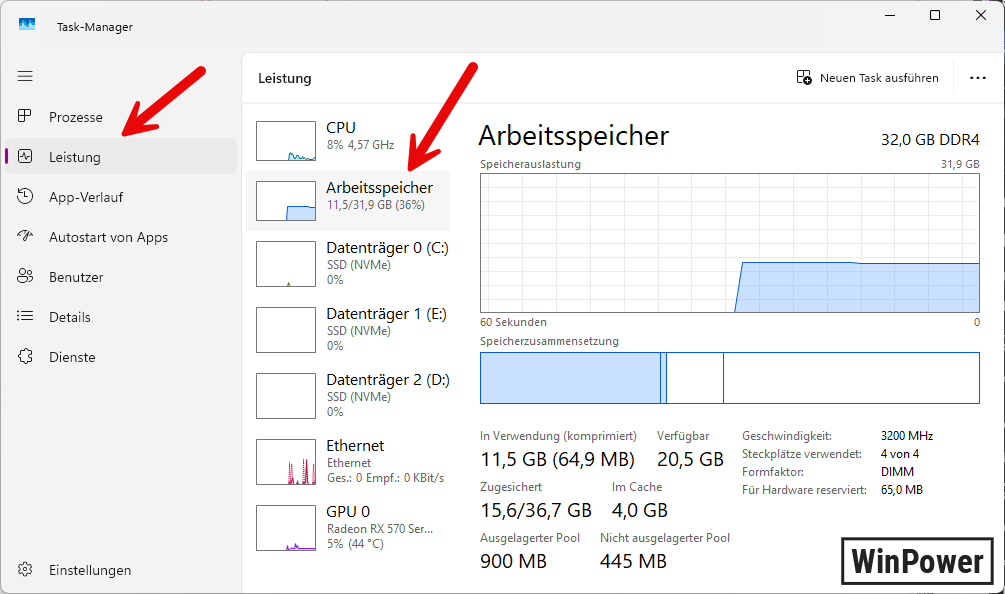Click the 32,0 GB DDR4 text
This screenshot has width=1005, height=594.
pos(930,140)
